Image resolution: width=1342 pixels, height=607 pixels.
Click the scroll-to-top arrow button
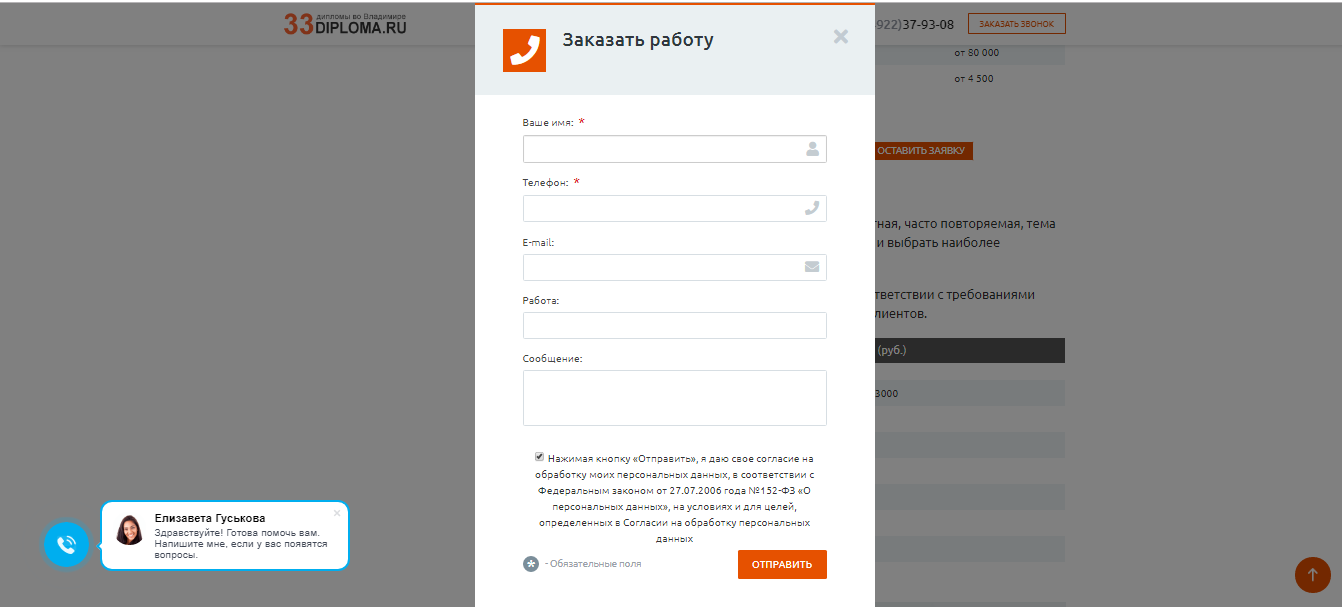1312,574
